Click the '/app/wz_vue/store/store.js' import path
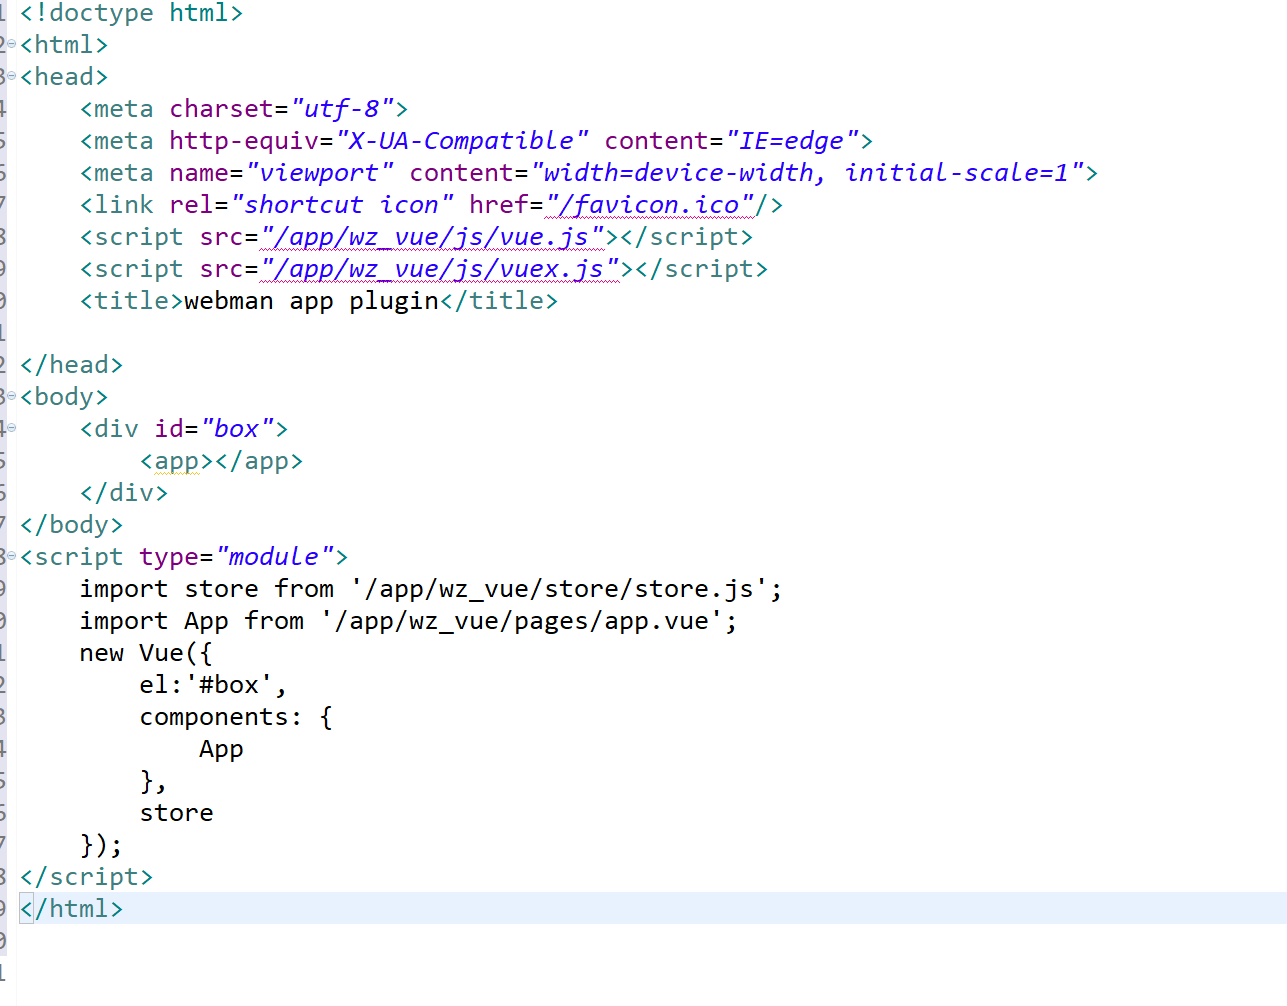 [558, 589]
